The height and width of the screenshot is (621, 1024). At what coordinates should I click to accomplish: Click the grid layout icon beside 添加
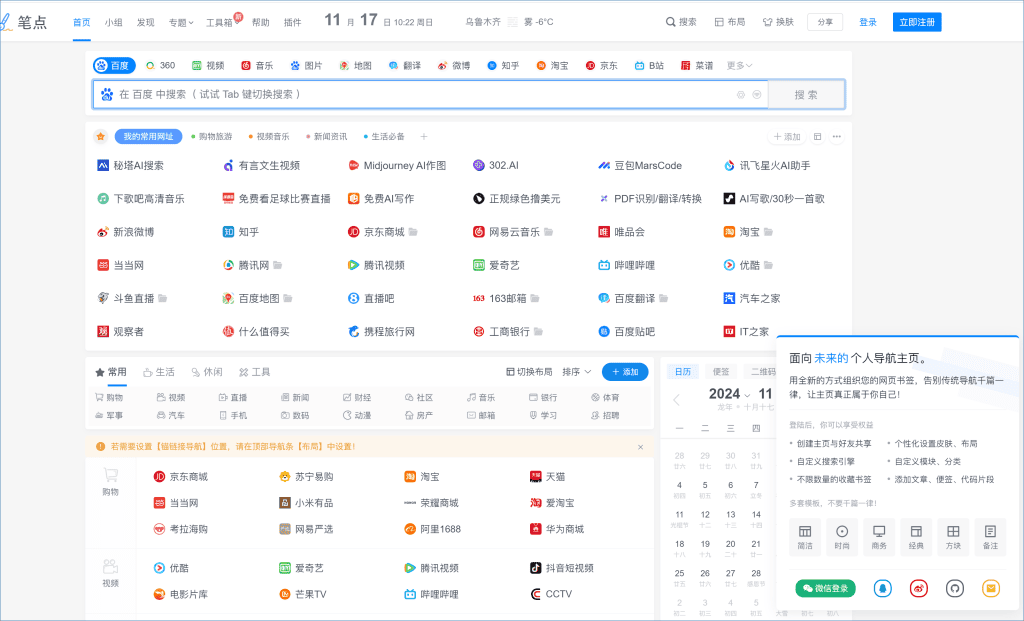(817, 136)
